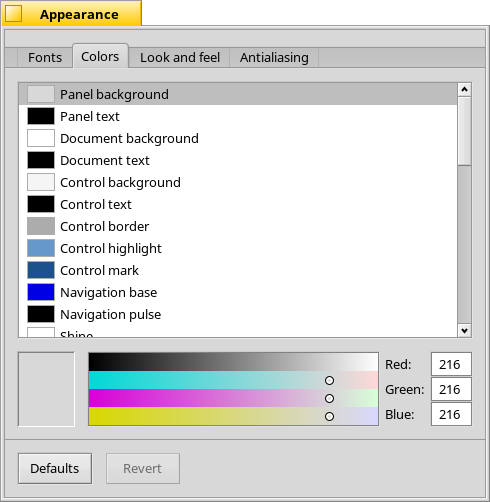Choose the Document text color swatch
The width and height of the screenshot is (490, 502).
pos(41,160)
